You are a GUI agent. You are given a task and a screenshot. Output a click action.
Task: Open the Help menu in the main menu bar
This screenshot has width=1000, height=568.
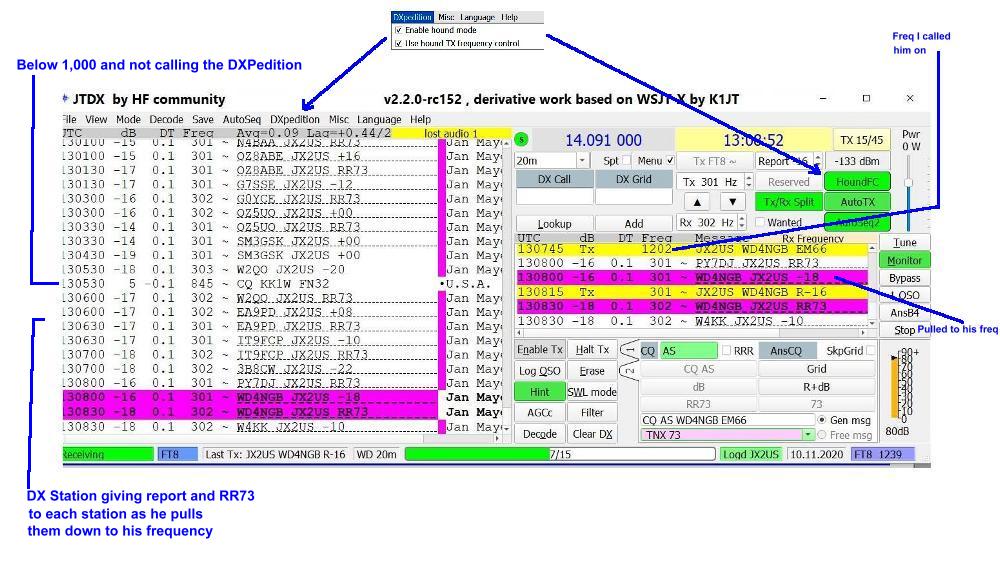tap(420, 119)
